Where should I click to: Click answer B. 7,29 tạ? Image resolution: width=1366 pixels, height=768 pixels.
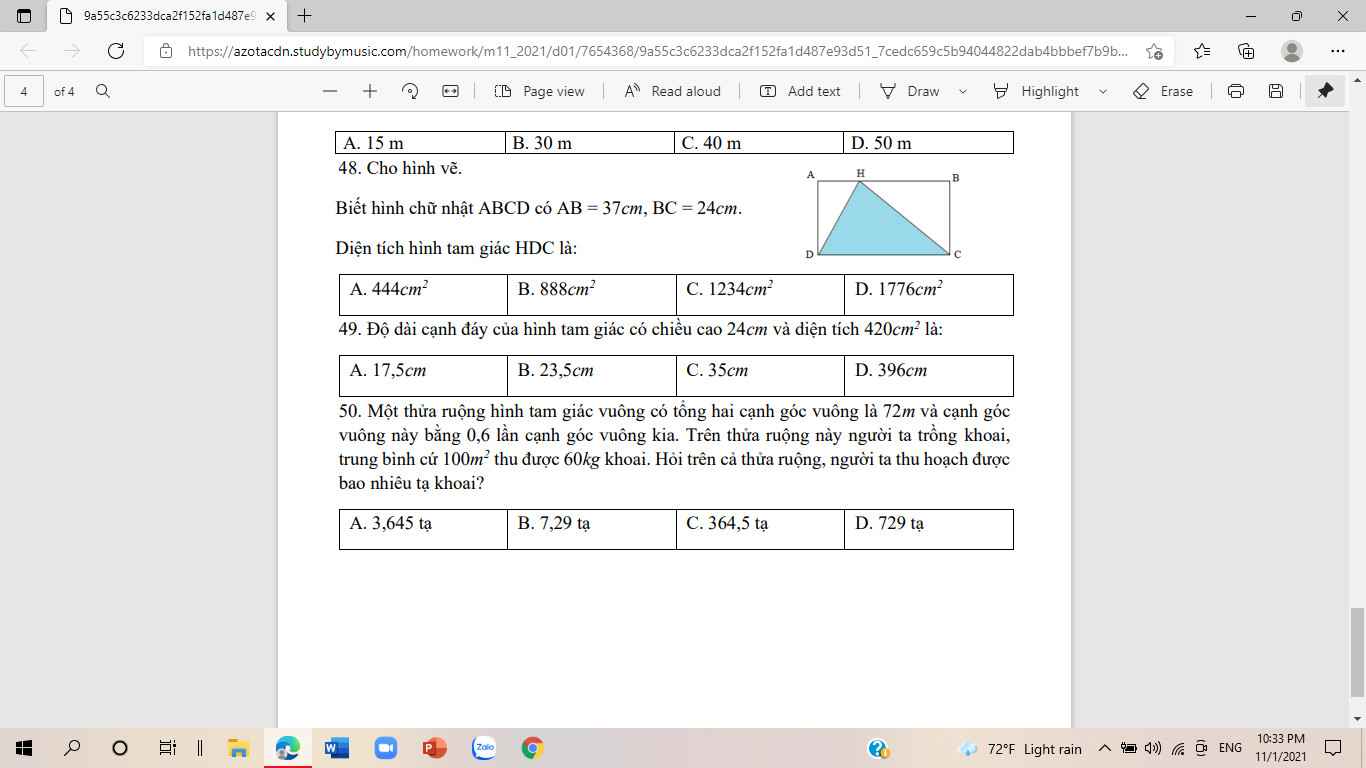[x=592, y=529]
